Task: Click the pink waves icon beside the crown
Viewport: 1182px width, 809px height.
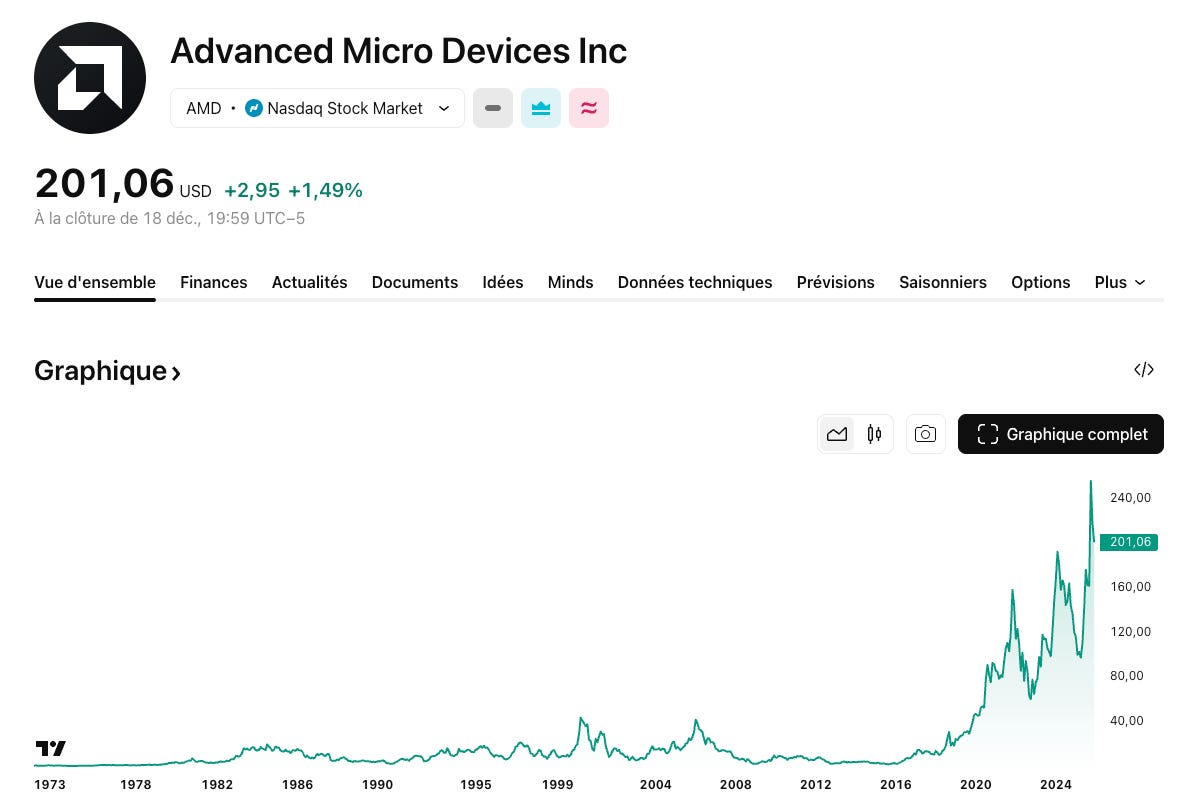Action: click(x=589, y=108)
